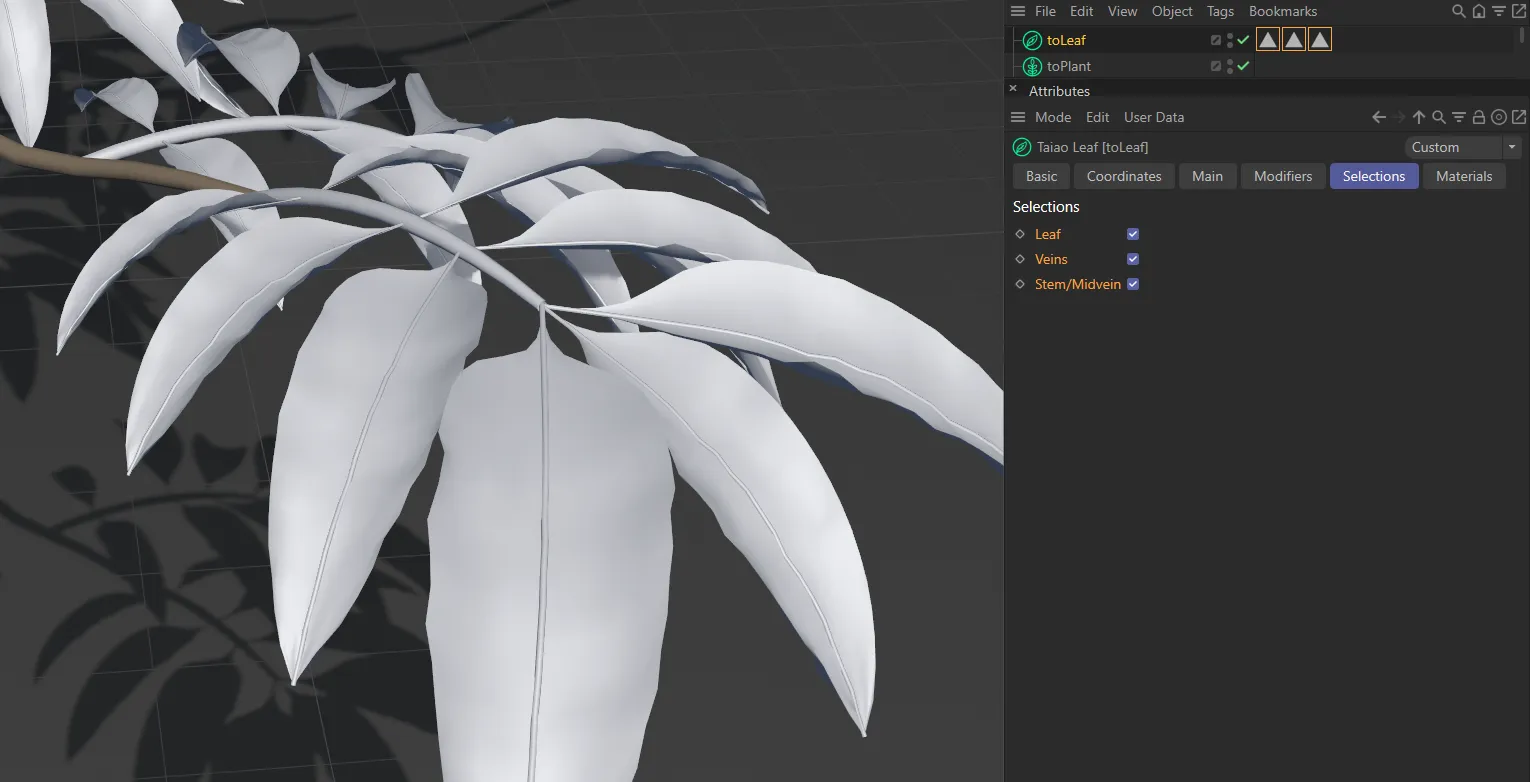Select the third triangle selection tag on toLeaf
The height and width of the screenshot is (782, 1530).
point(1320,39)
